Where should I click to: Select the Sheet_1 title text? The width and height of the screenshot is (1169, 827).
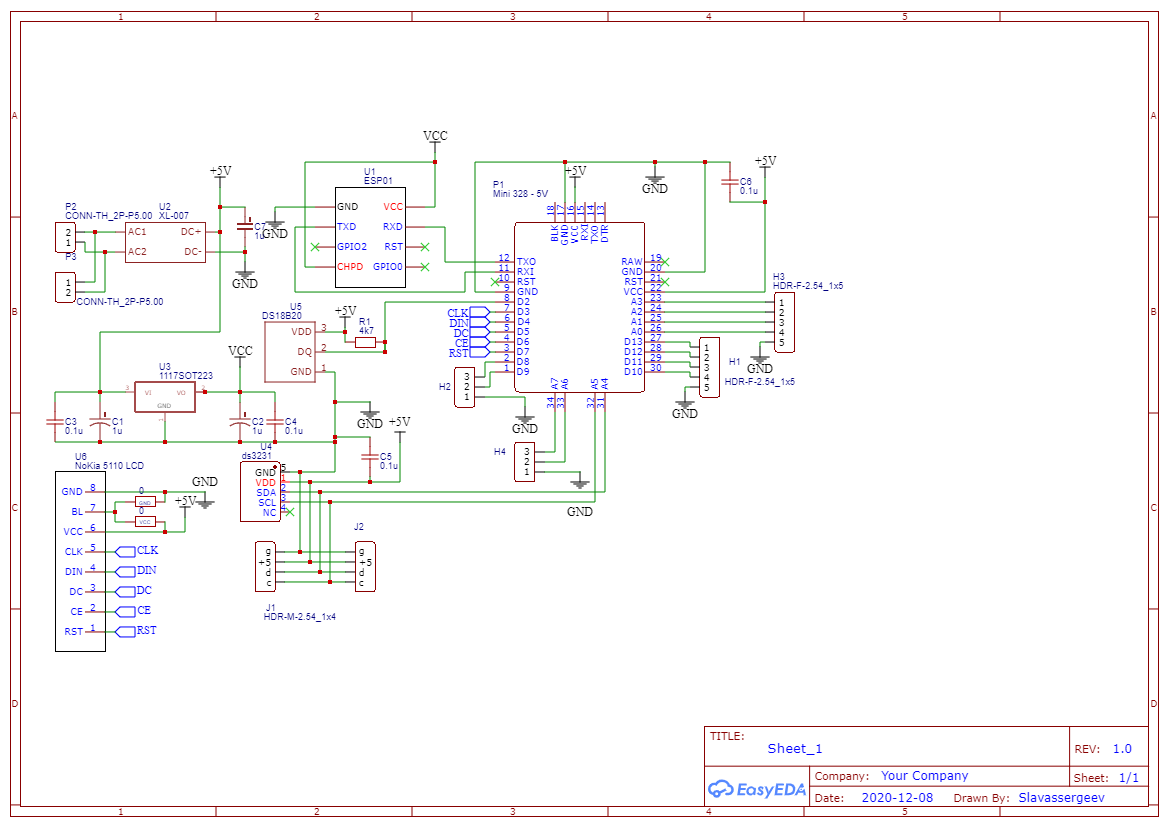click(795, 749)
